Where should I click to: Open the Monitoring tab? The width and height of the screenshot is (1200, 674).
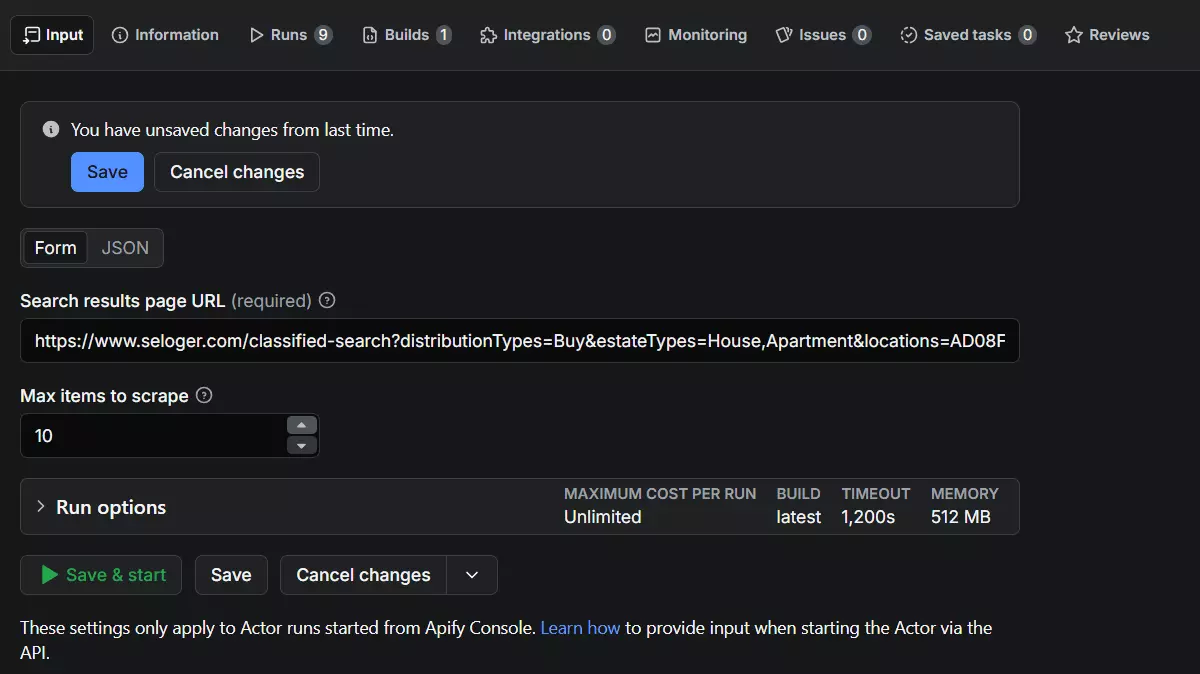pyautogui.click(x=696, y=35)
